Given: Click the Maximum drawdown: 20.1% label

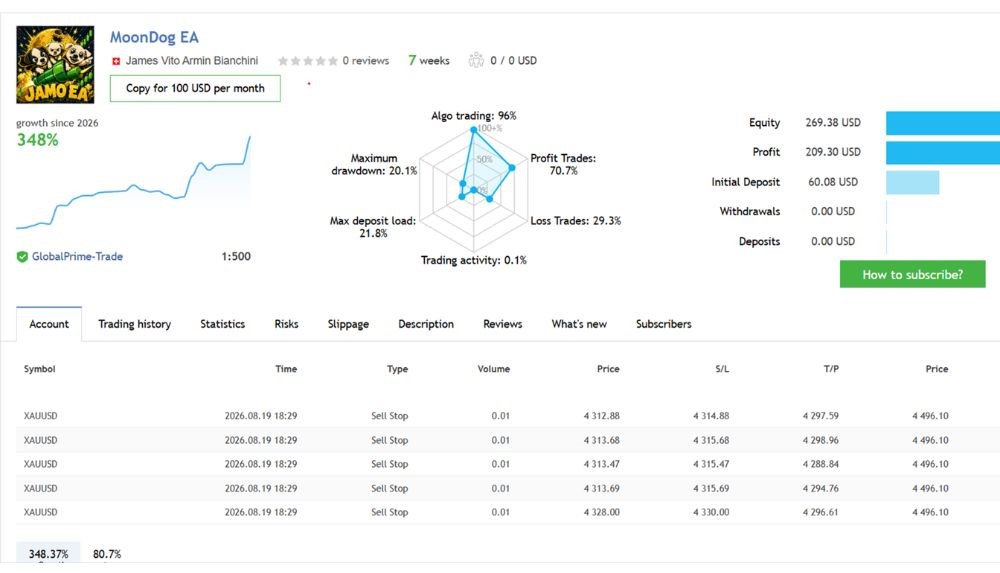Looking at the screenshot, I should click(x=374, y=164).
